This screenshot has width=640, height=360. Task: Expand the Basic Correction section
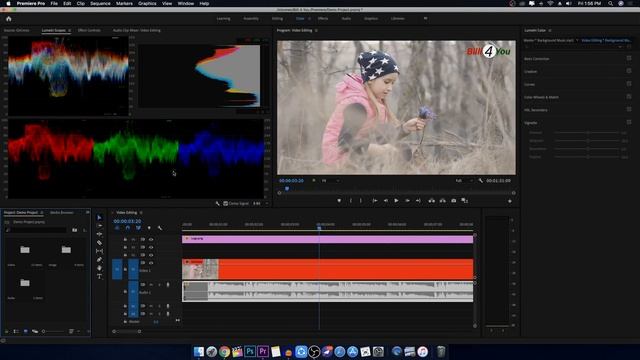(537, 59)
